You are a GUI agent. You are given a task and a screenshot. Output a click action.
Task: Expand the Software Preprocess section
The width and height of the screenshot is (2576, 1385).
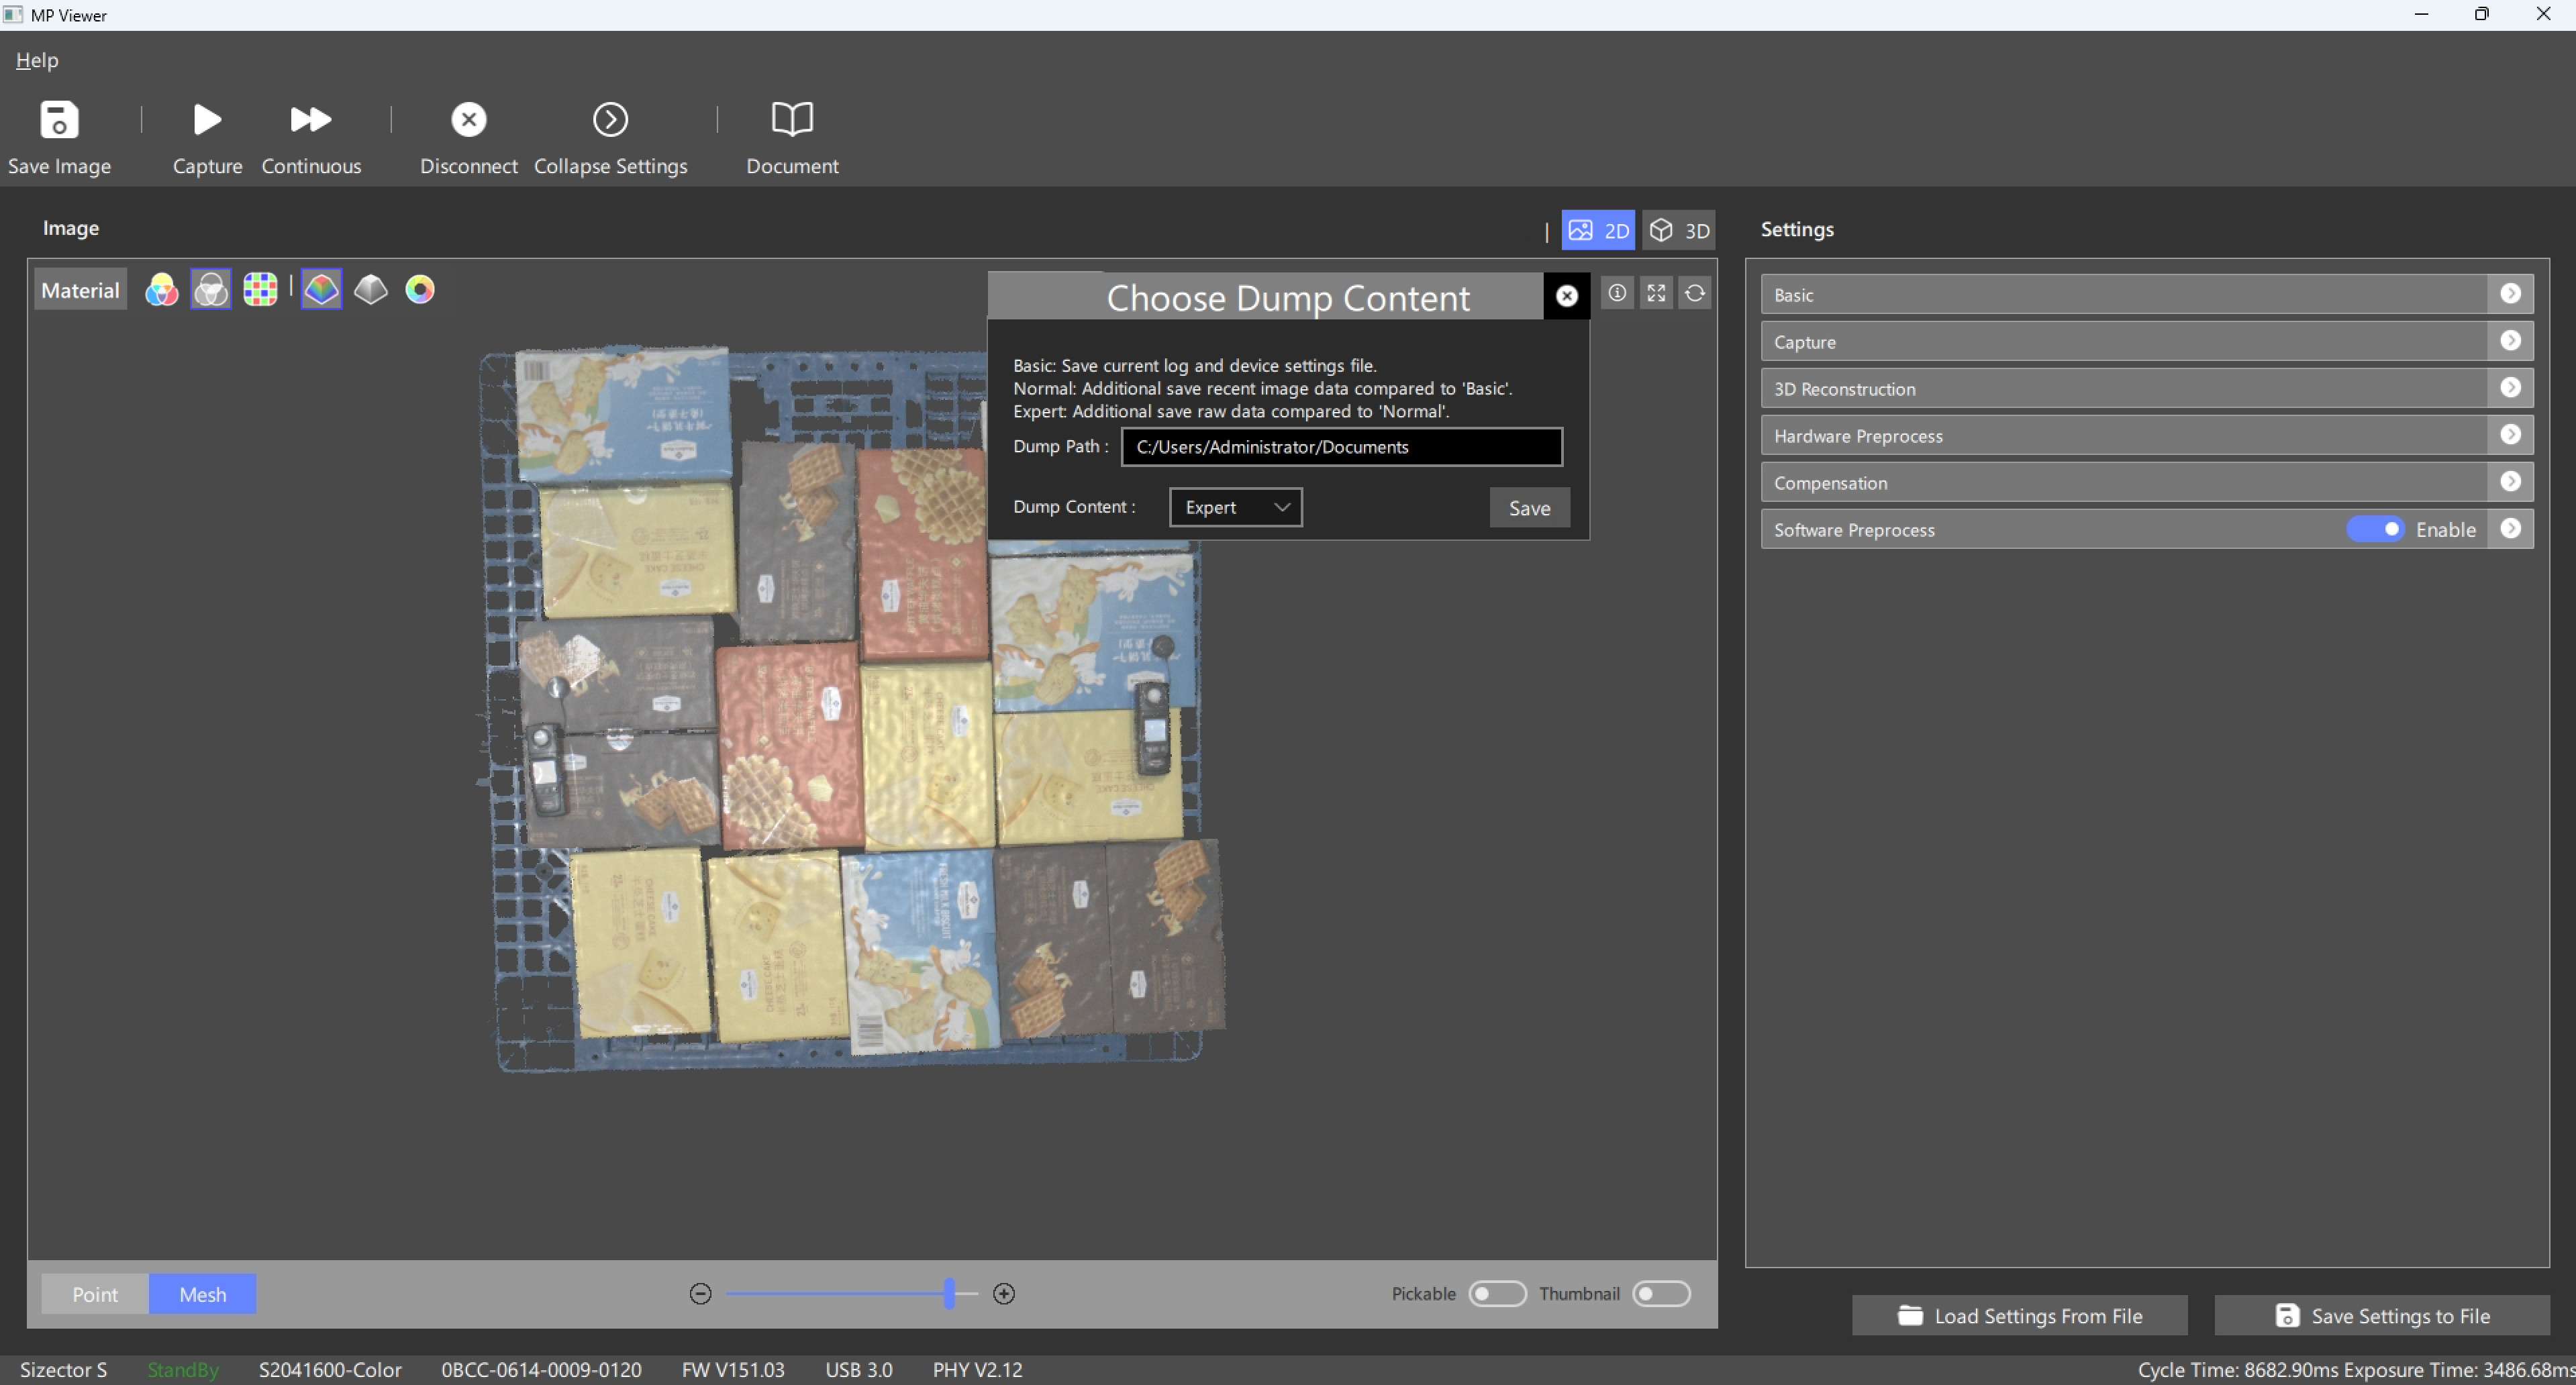[x=2510, y=529]
